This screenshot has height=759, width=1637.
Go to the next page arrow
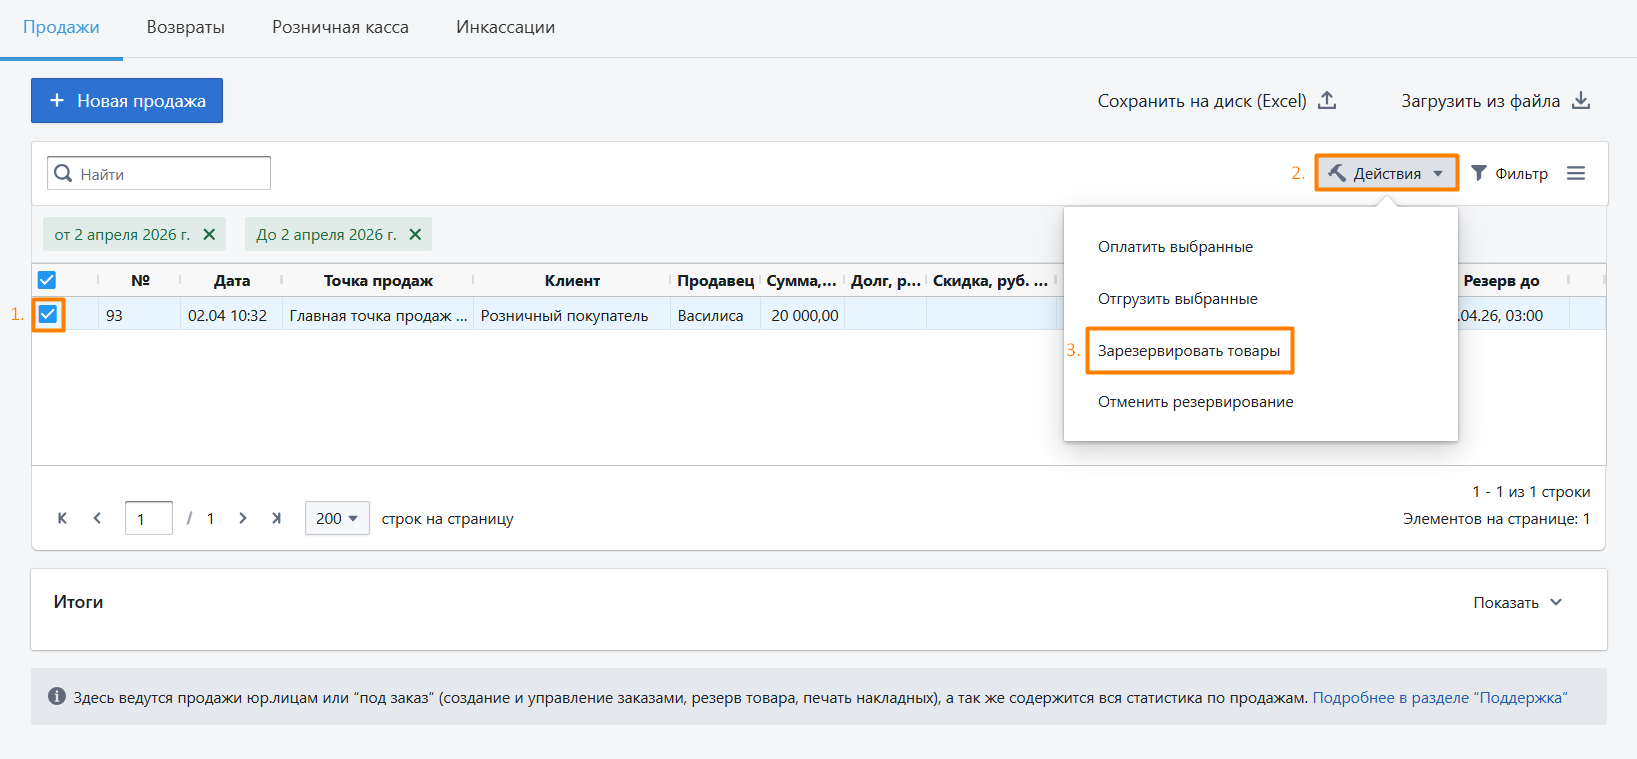coord(242,518)
